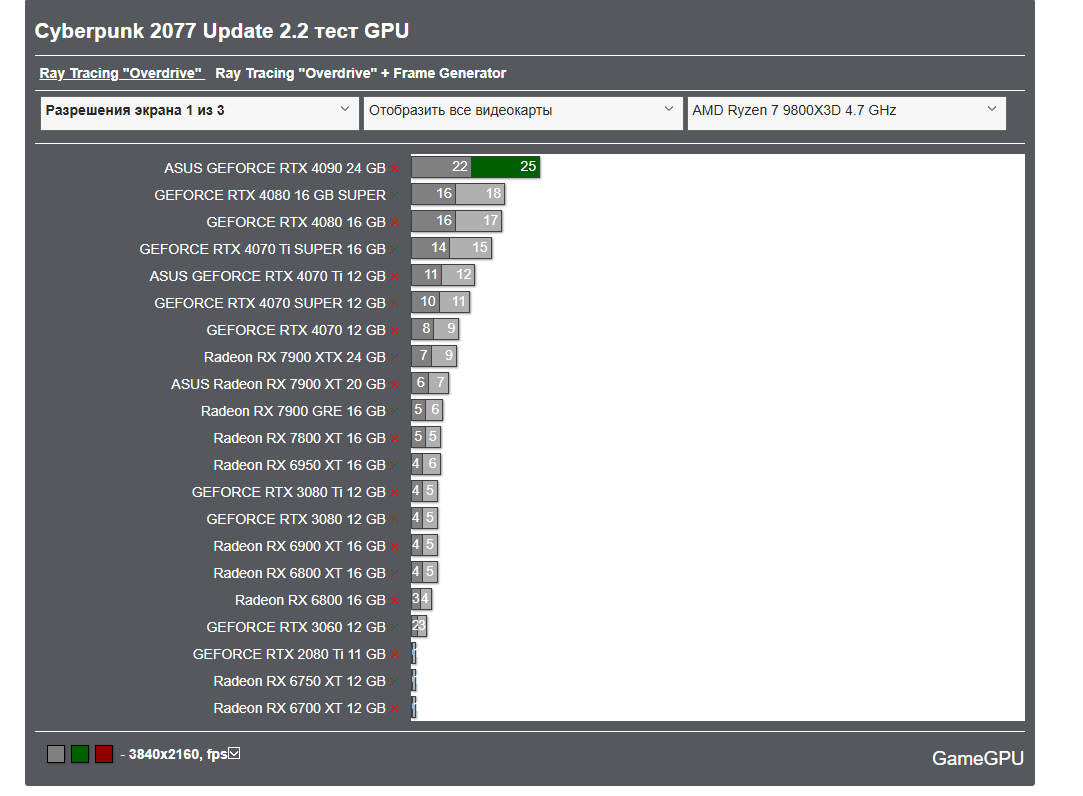The image size is (1083, 796).
Task: Click the "Cyberpunk 2077 Update 2.2 тест GPU" title
Action: (x=222, y=31)
